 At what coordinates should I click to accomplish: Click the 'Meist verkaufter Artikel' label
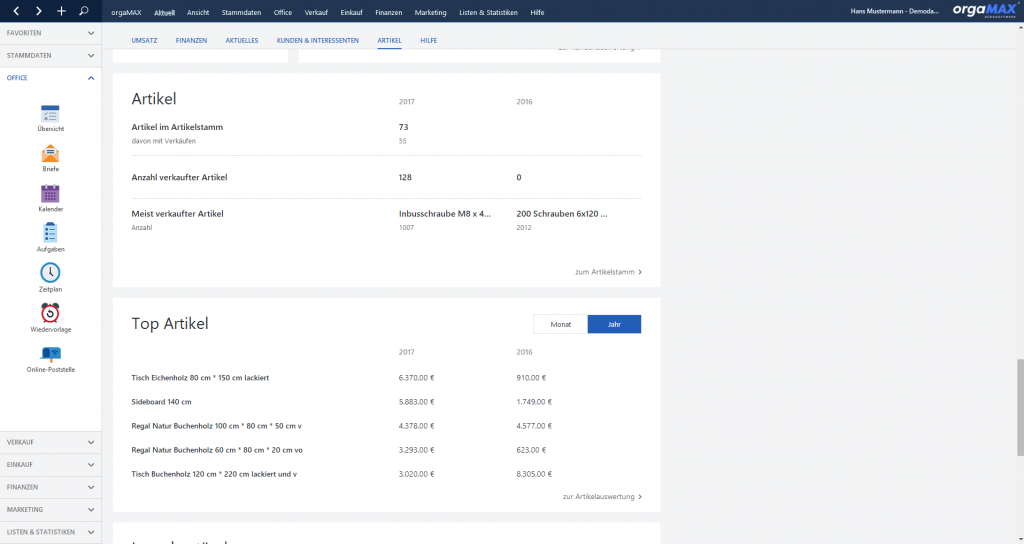click(177, 214)
